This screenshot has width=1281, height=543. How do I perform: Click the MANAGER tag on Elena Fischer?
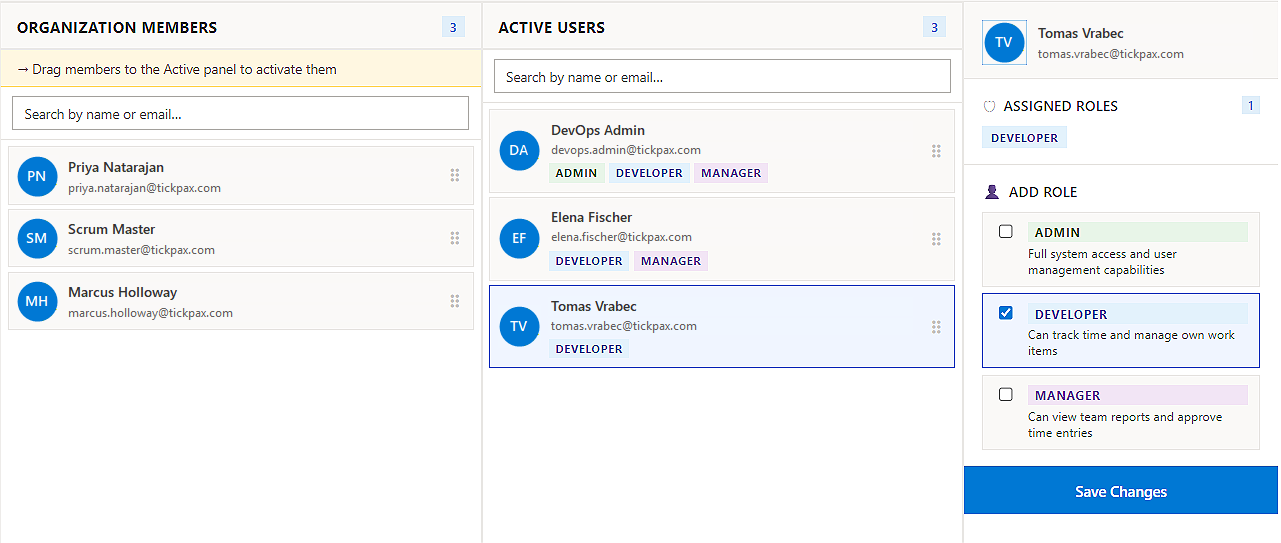[x=671, y=261]
